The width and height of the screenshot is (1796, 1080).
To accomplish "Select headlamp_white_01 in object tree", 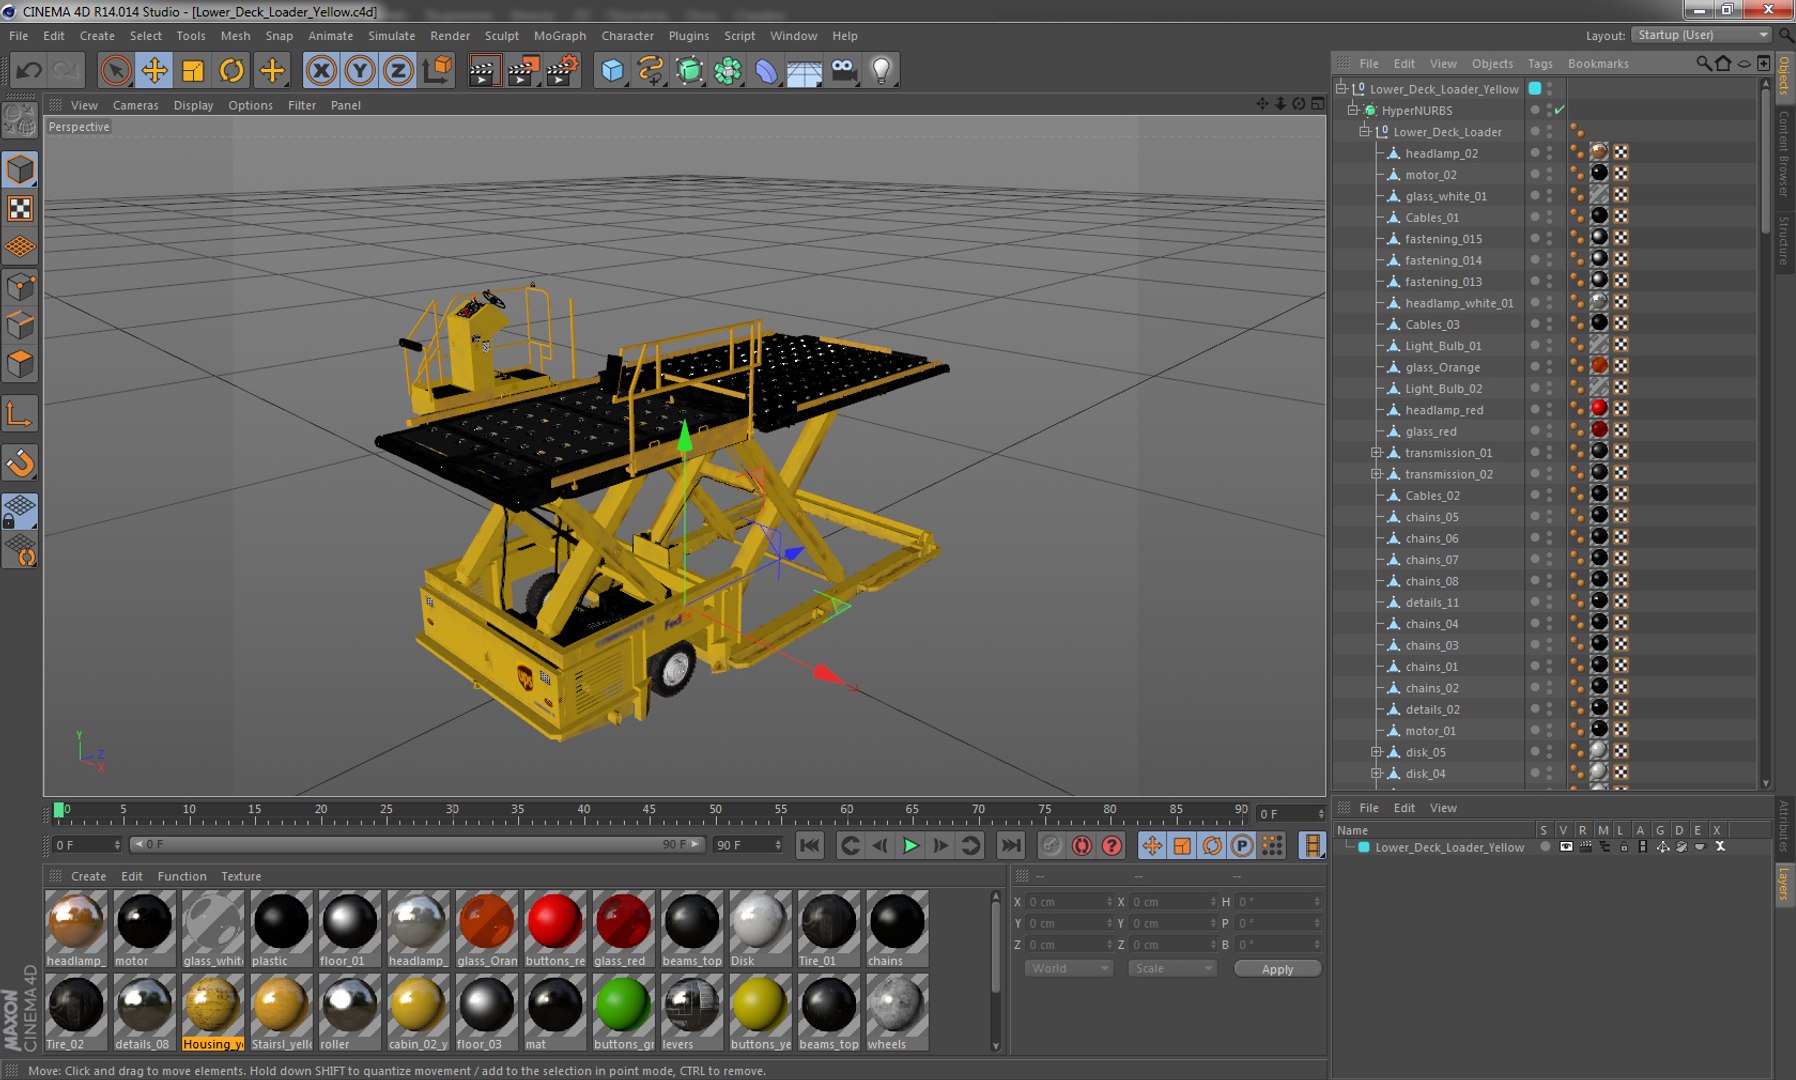I will click(x=1459, y=303).
